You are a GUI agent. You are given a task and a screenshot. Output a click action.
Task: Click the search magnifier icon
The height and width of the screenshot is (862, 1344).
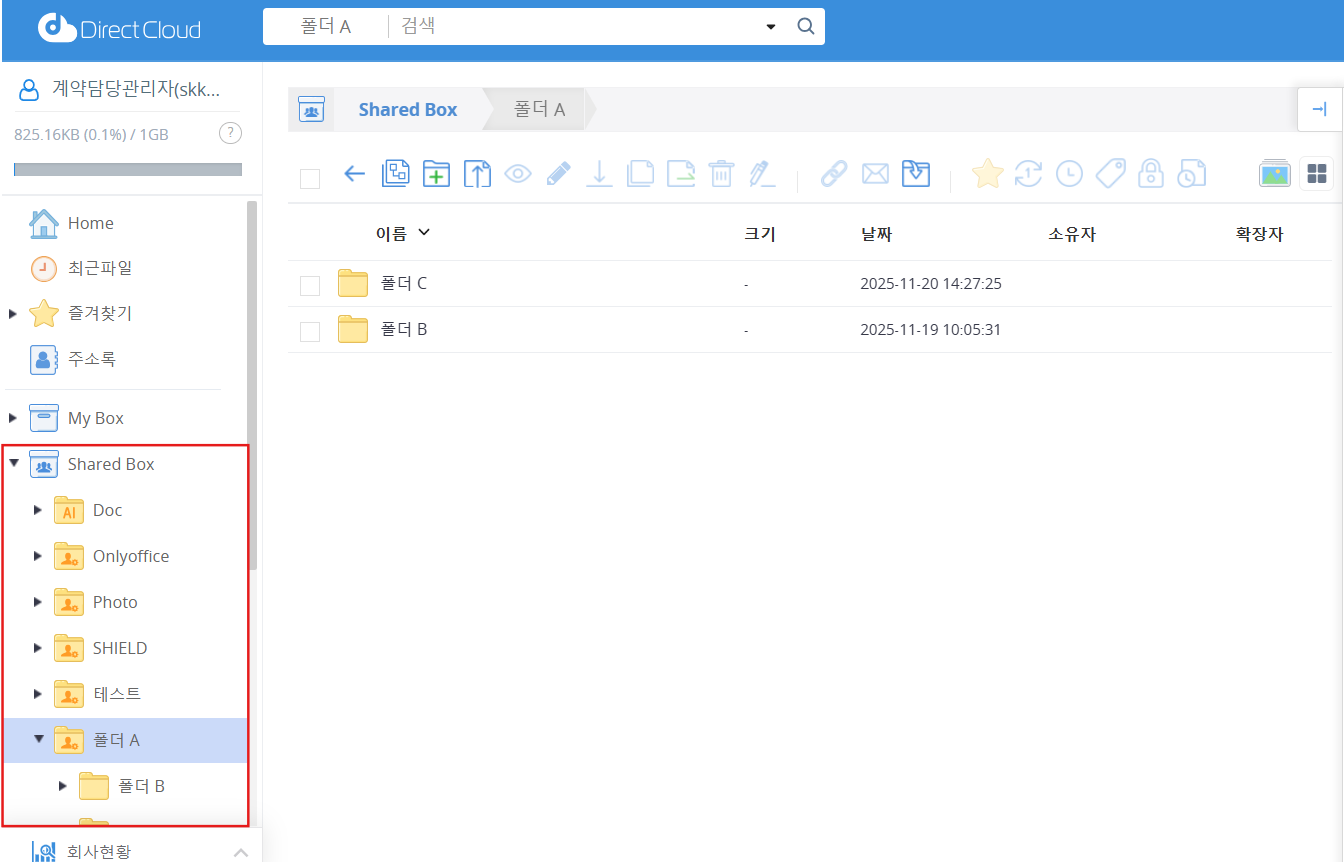coord(805,26)
